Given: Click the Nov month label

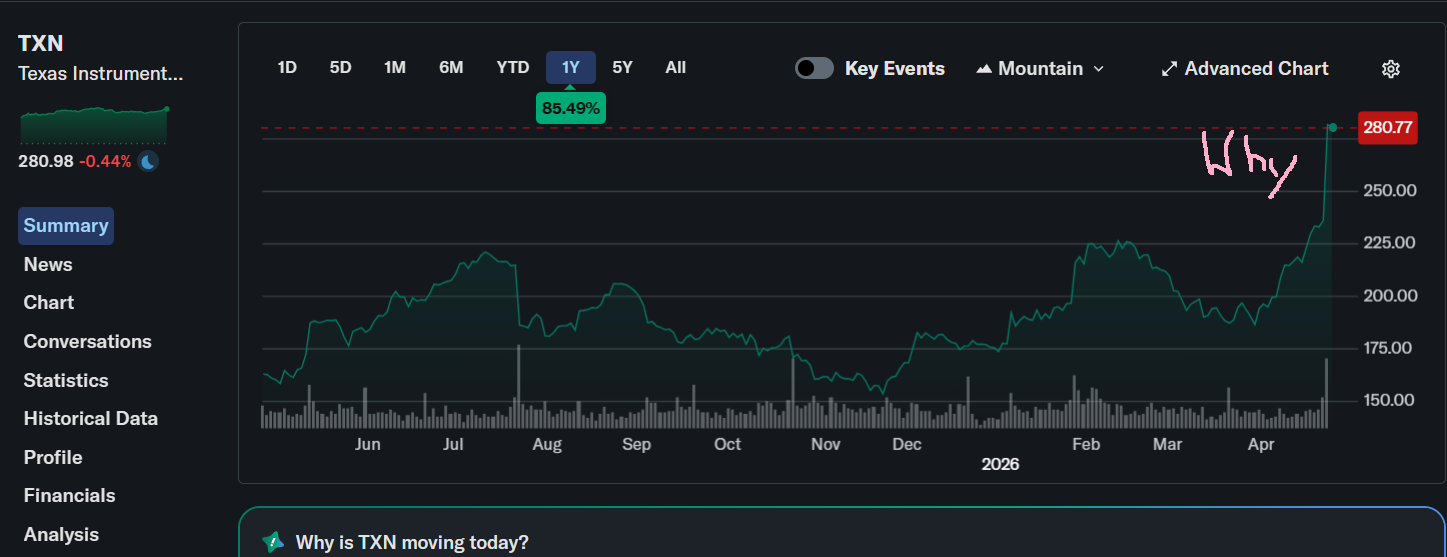Looking at the screenshot, I should [x=825, y=445].
